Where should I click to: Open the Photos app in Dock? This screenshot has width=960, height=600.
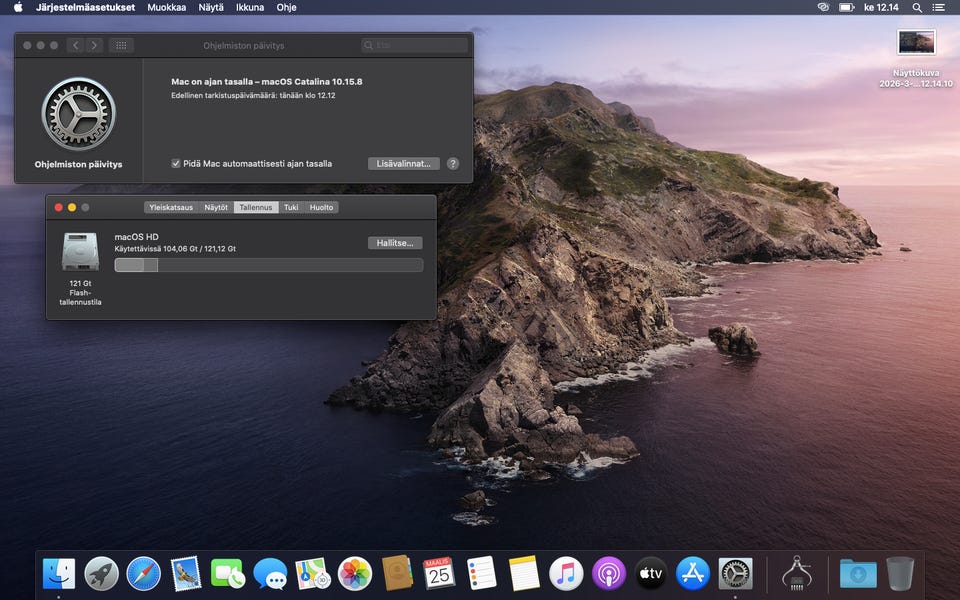click(355, 573)
